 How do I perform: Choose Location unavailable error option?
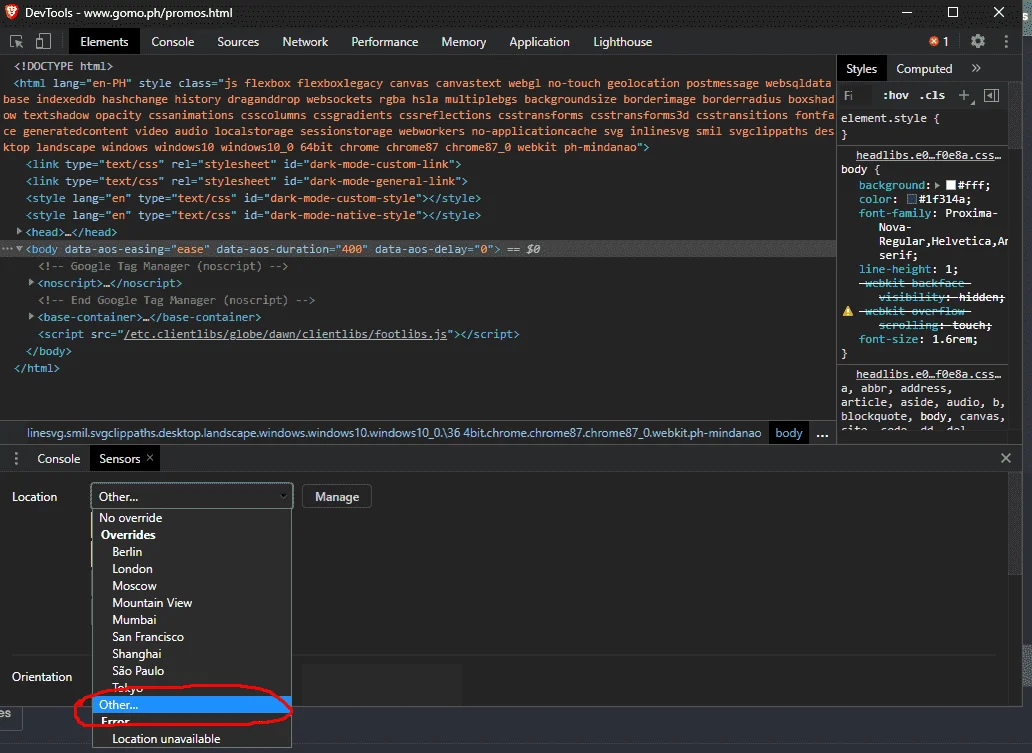(x=192, y=739)
